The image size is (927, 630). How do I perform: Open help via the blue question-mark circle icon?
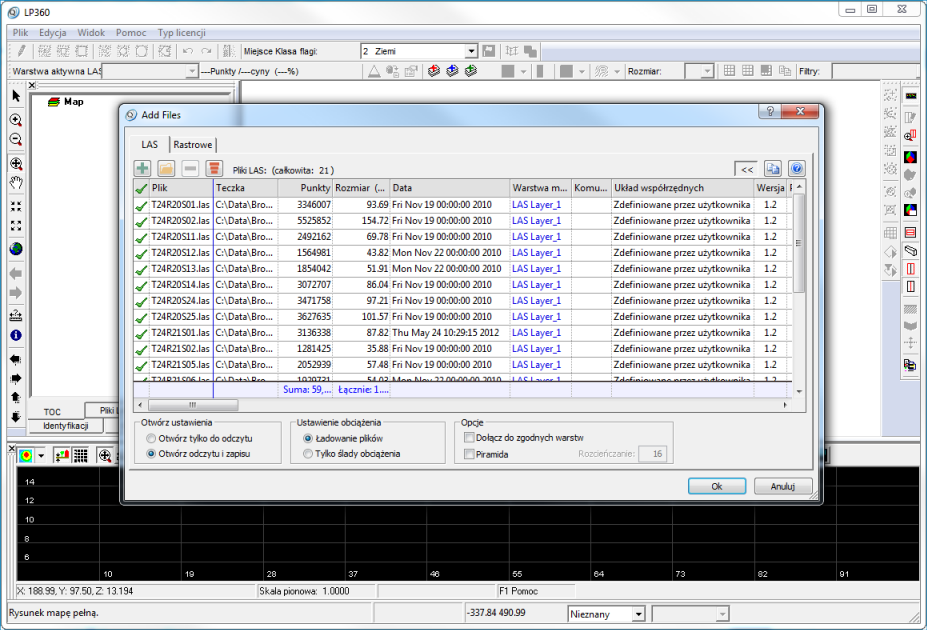[x=796, y=169]
